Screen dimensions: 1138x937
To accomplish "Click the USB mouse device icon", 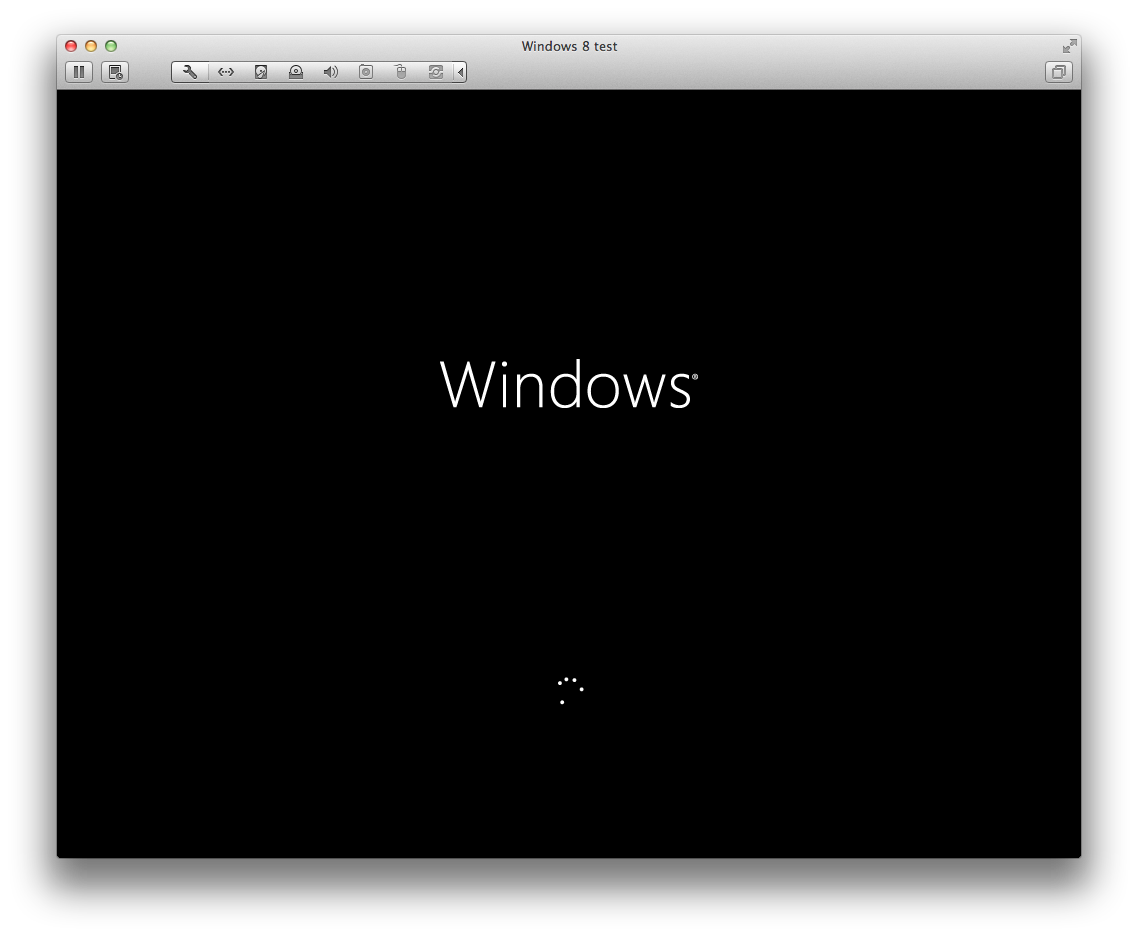I will click(401, 72).
